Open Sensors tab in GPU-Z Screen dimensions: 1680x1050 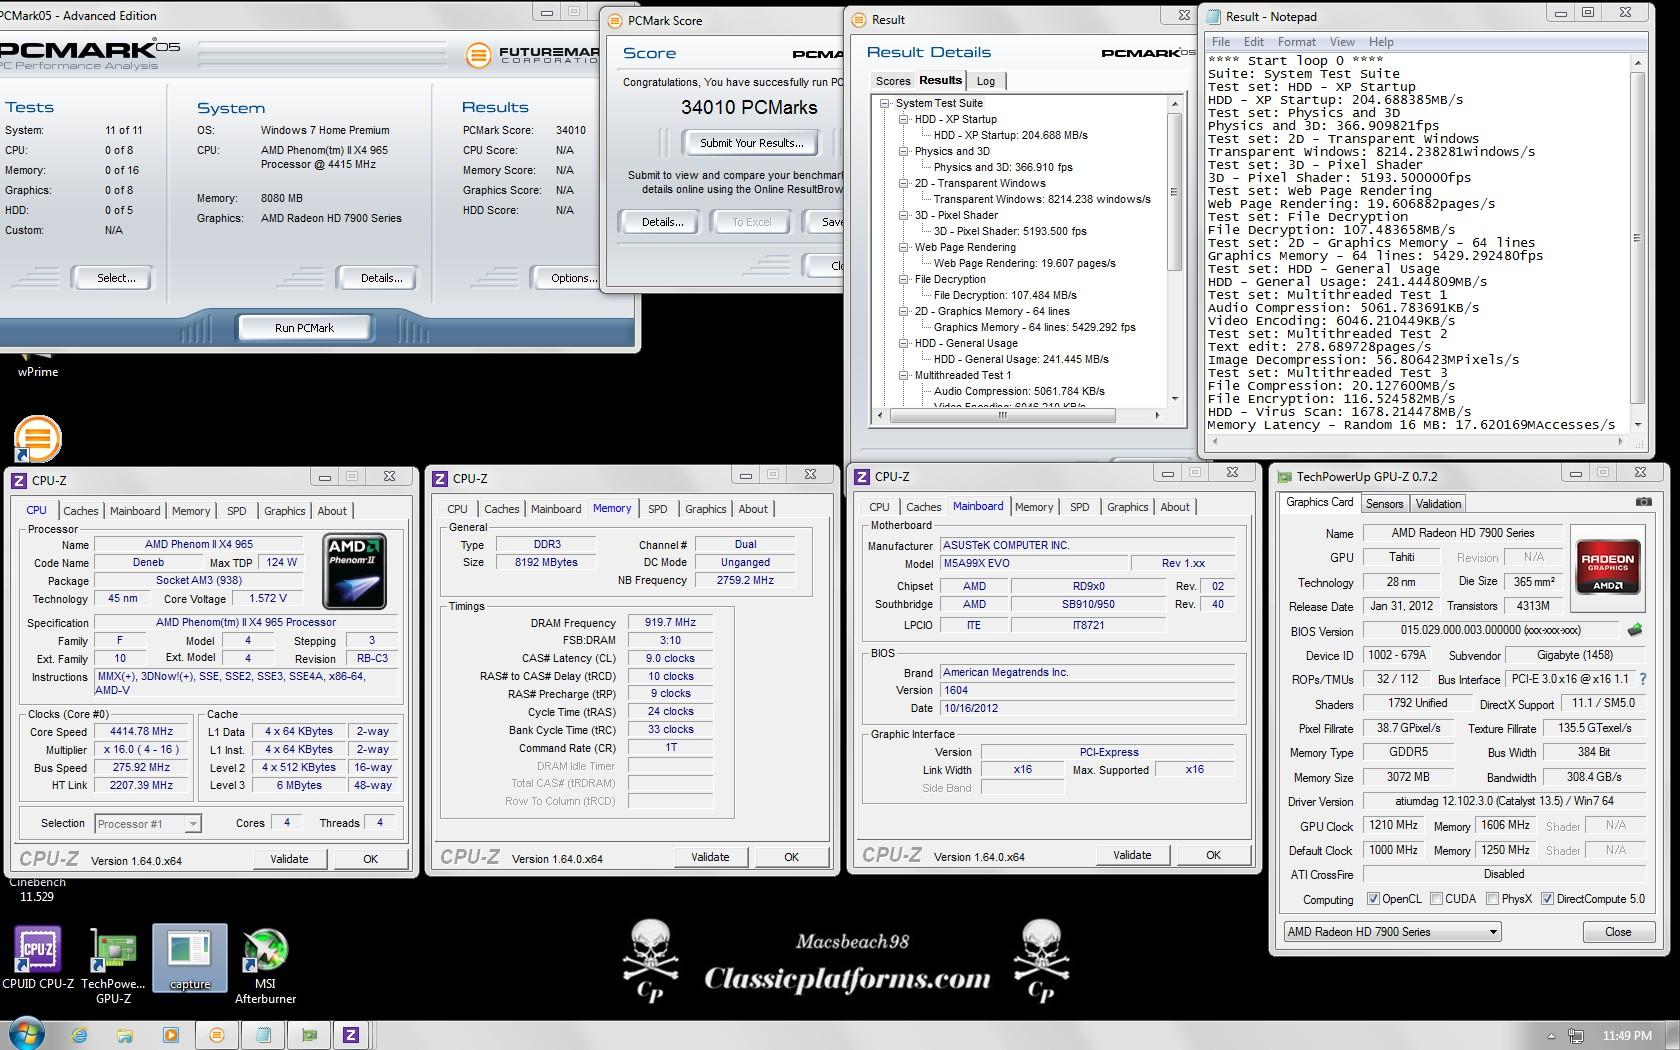click(1385, 504)
